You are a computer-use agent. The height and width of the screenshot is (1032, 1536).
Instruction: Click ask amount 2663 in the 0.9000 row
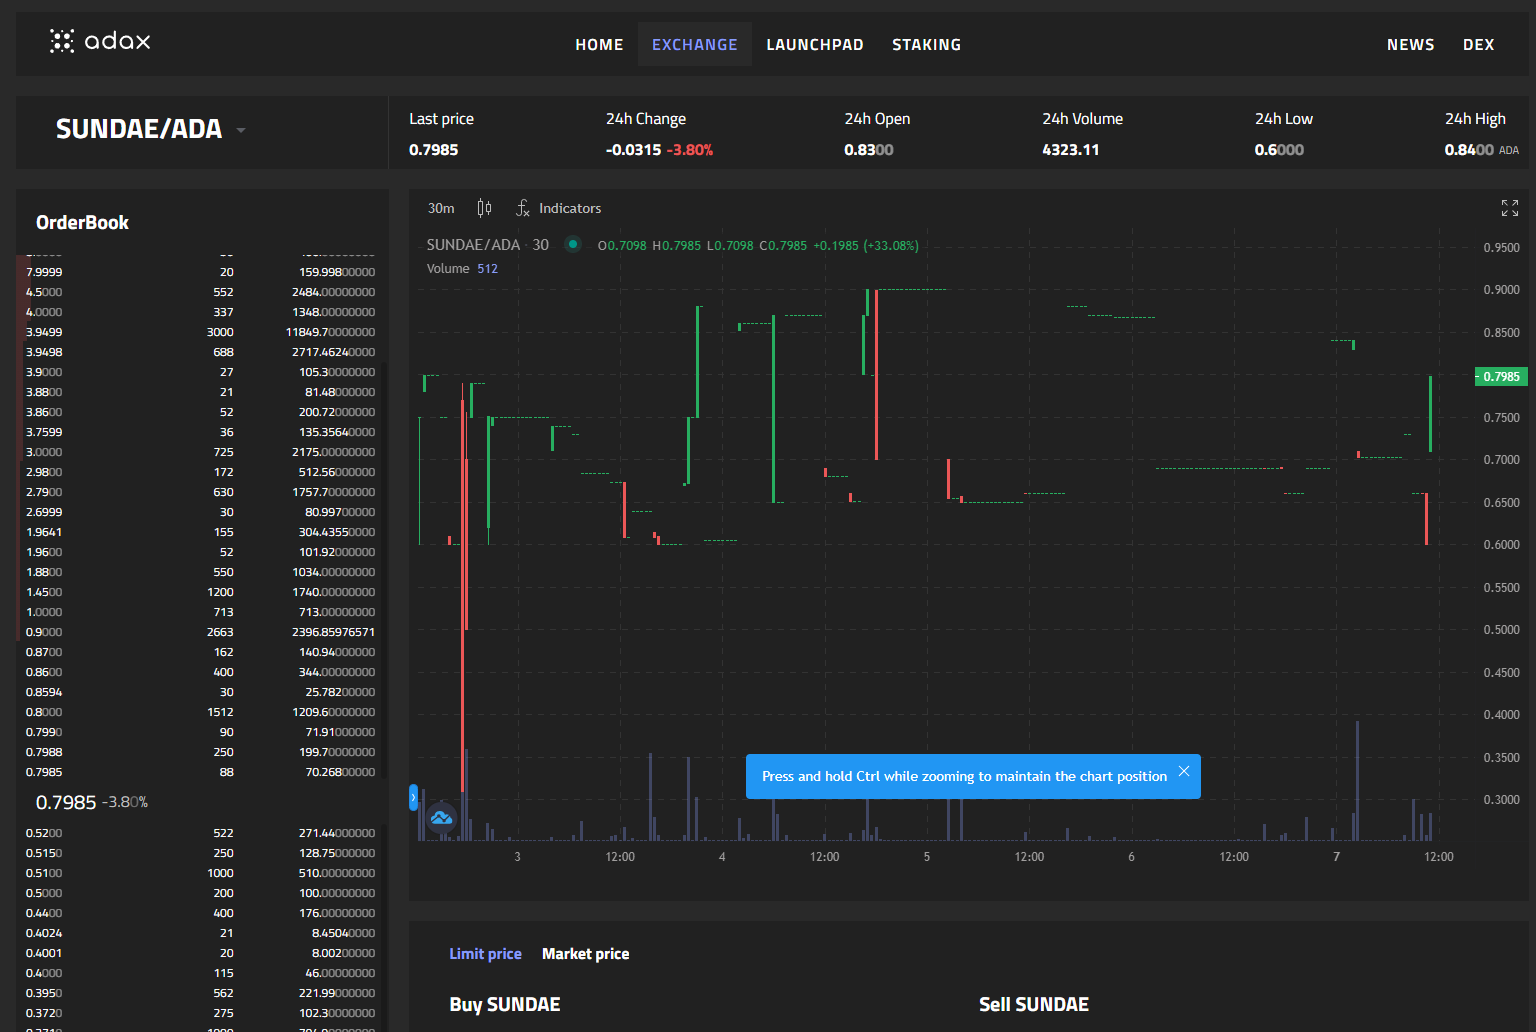[x=220, y=632]
